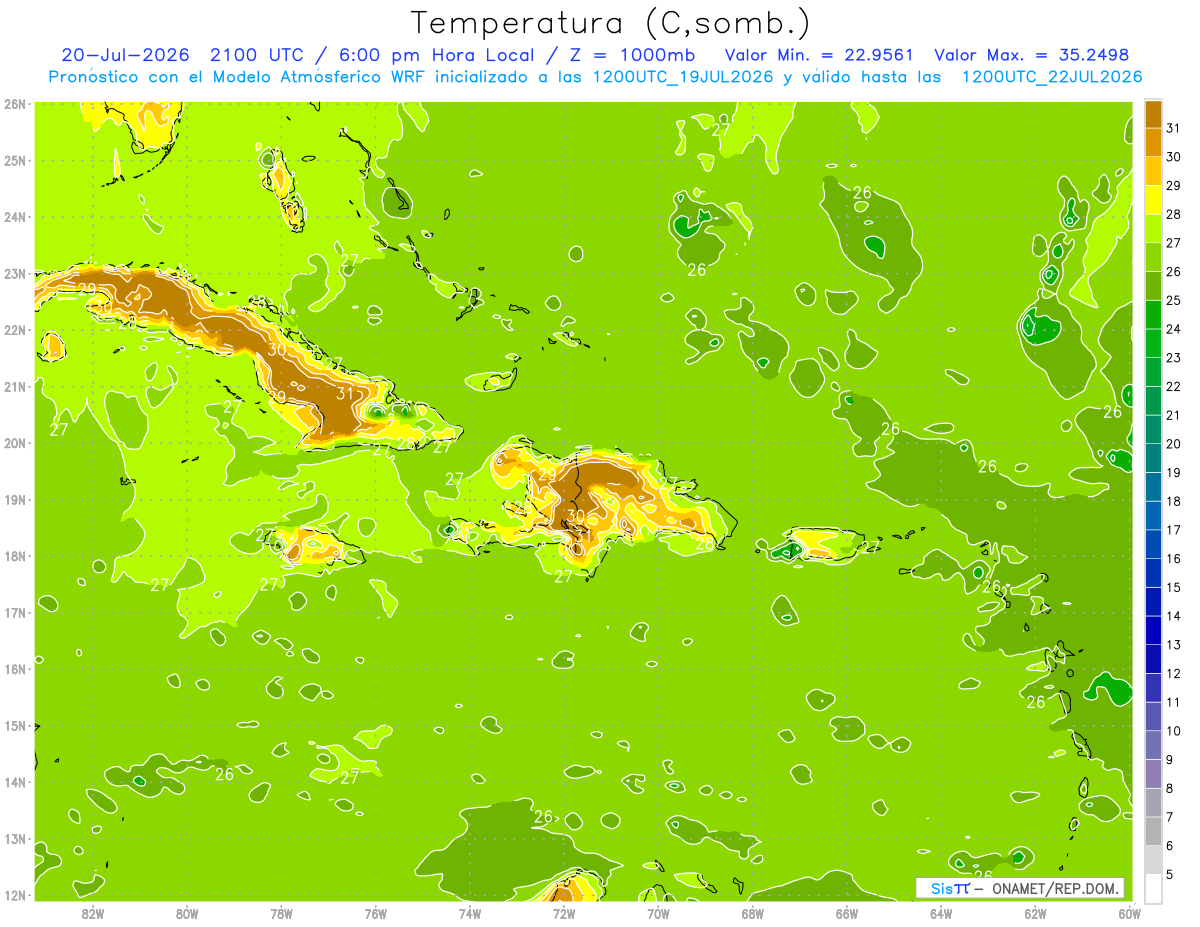Click the 'ONAMET/REP.DOM.' credit label
This screenshot has width=1200, height=927.
point(1055,888)
